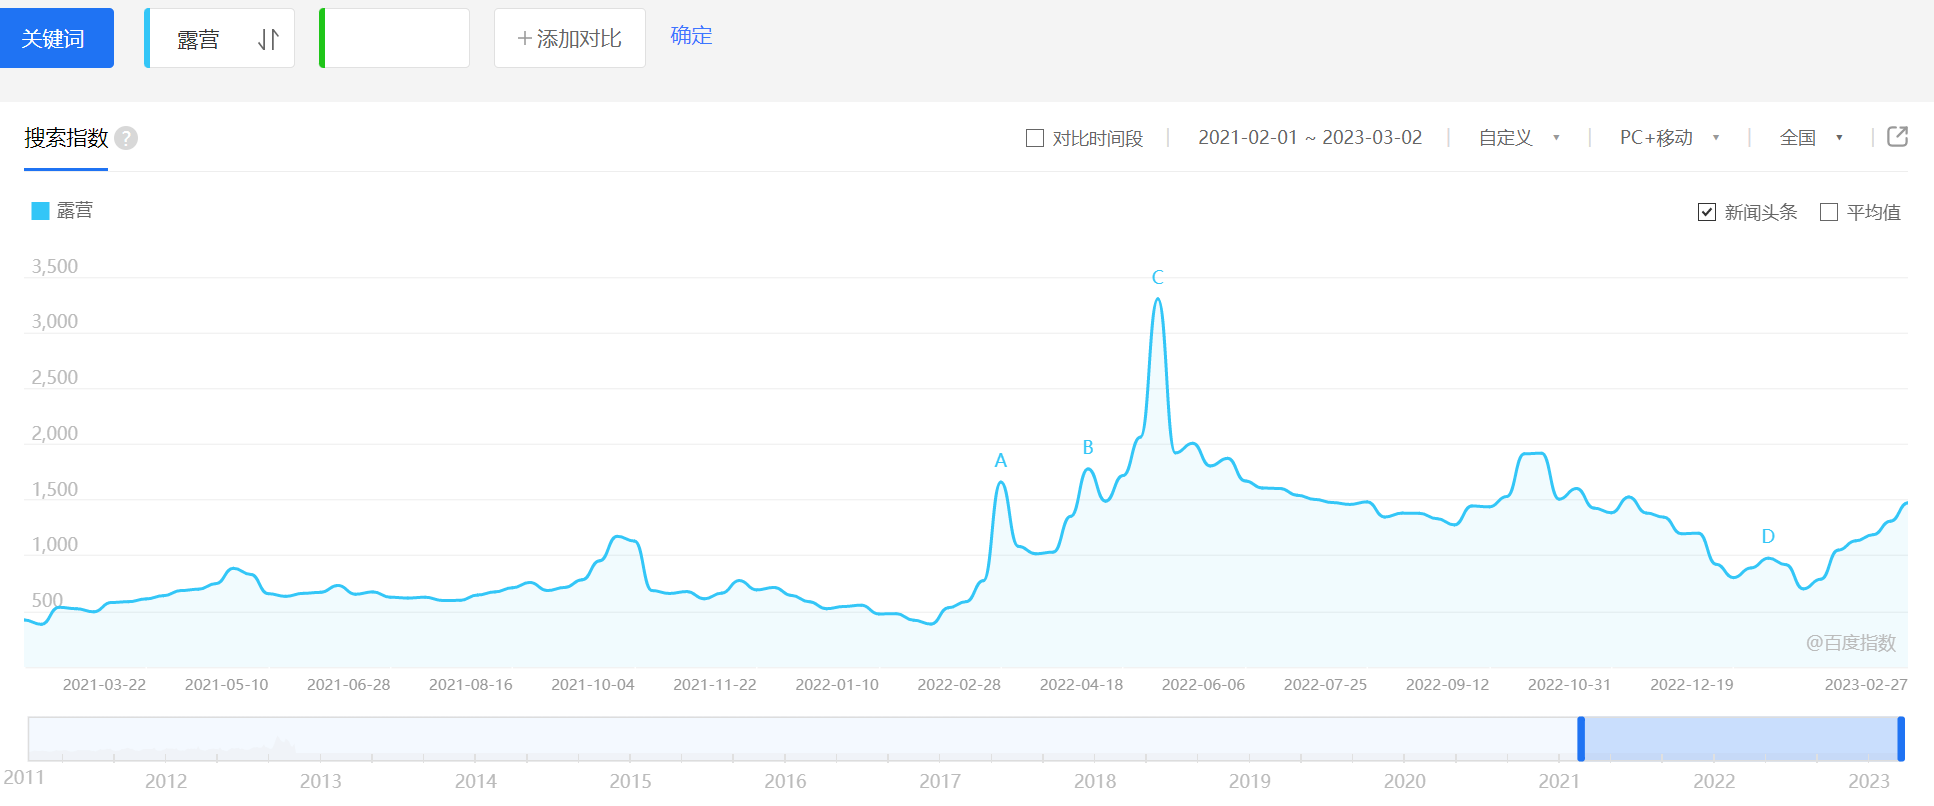Click the 添加对比 button

point(569,39)
